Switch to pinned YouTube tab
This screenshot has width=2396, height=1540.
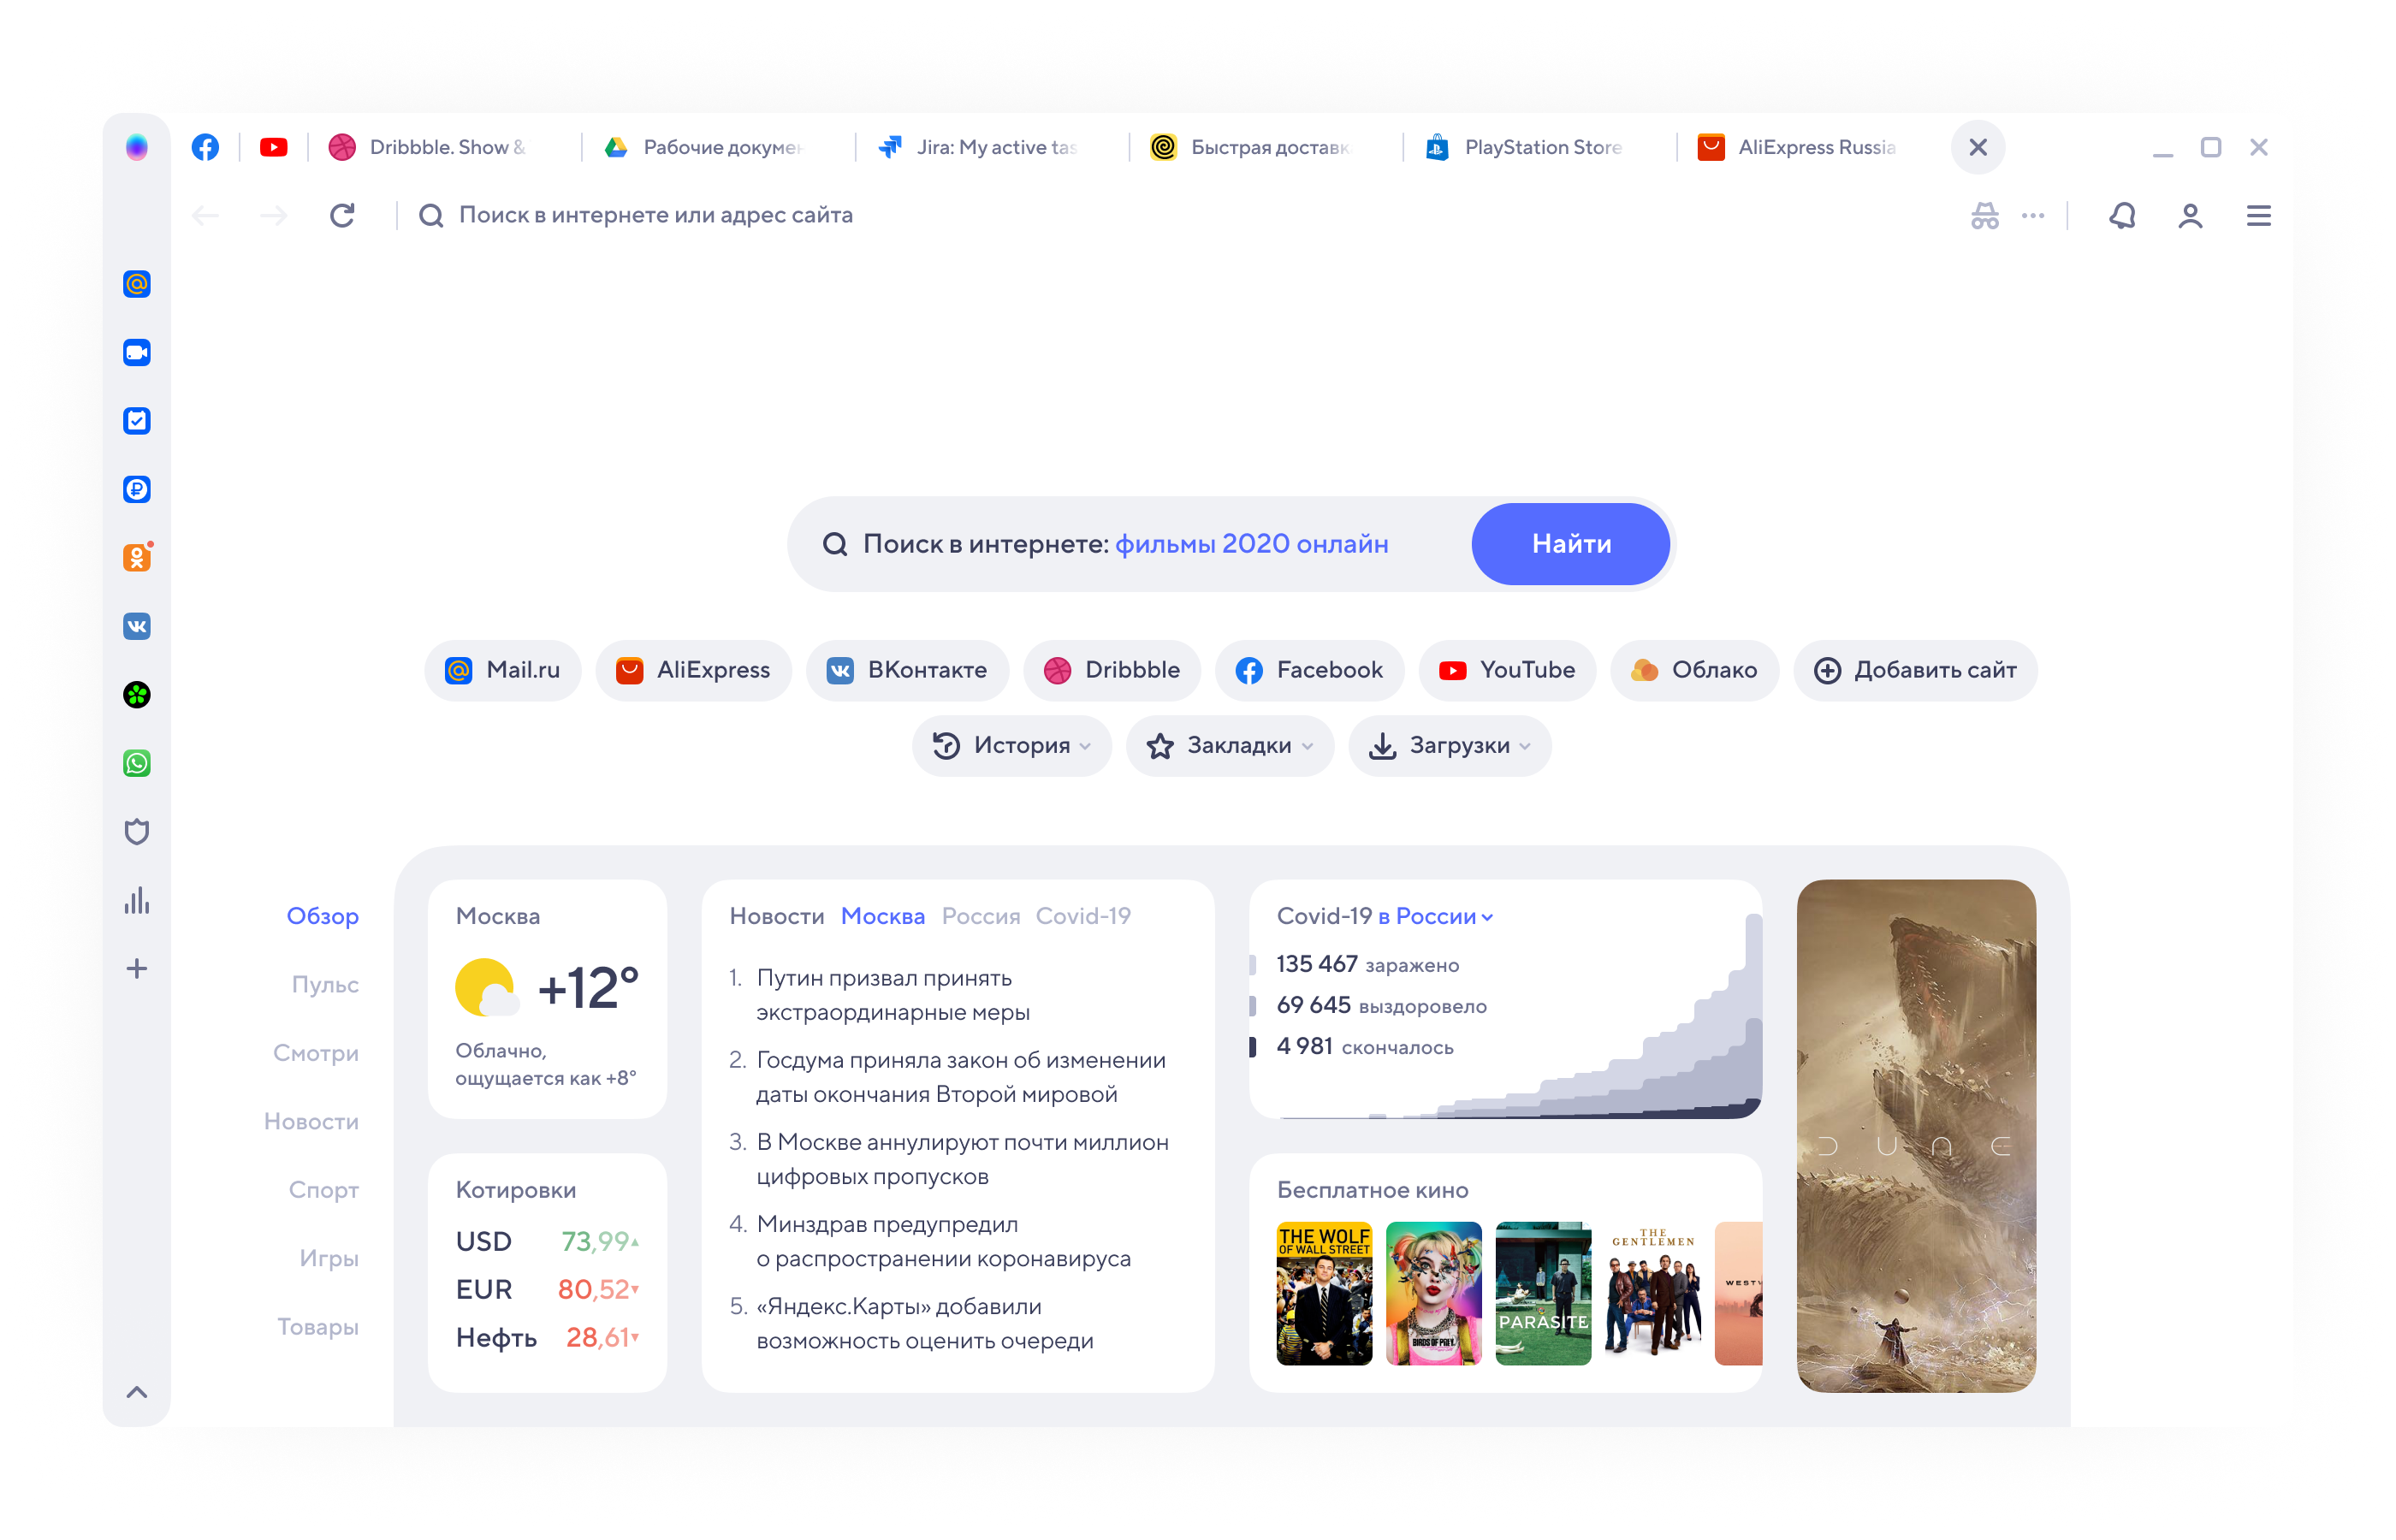point(273,147)
